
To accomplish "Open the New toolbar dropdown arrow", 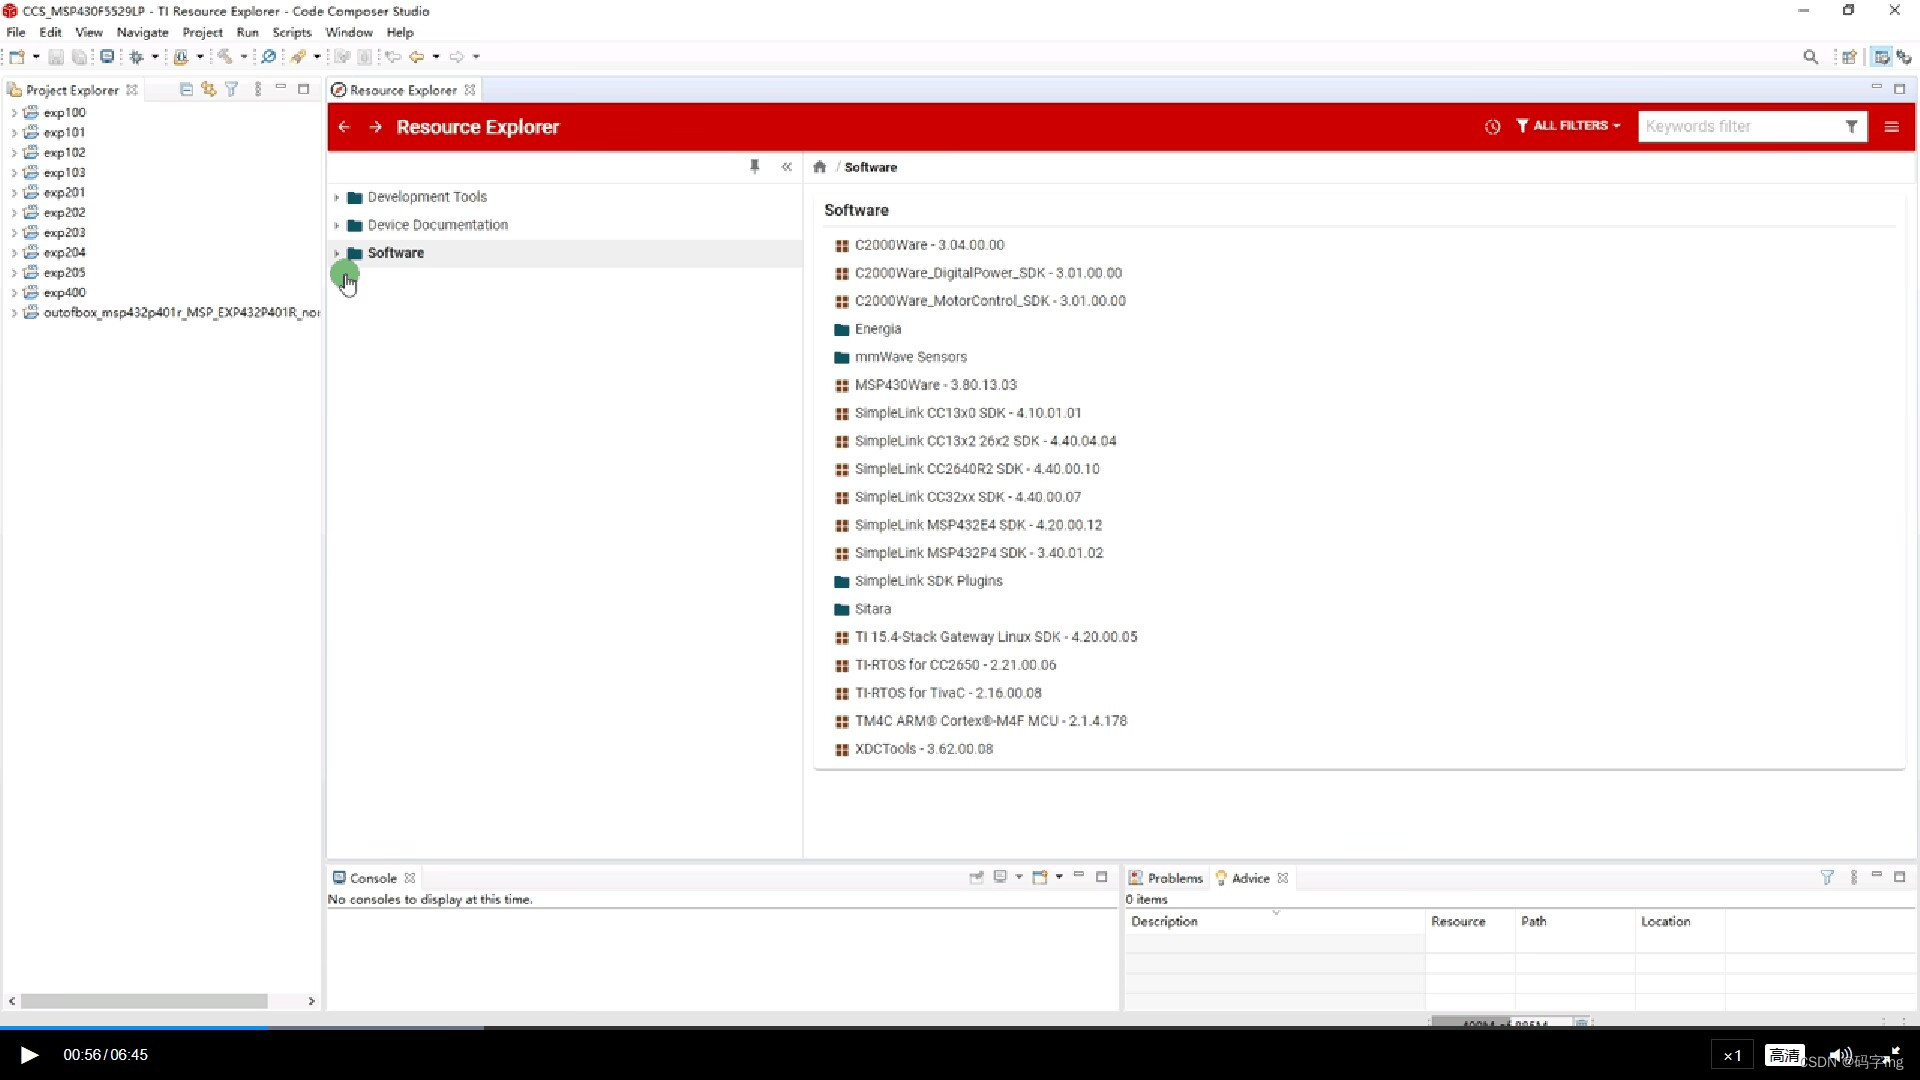I will (36, 57).
